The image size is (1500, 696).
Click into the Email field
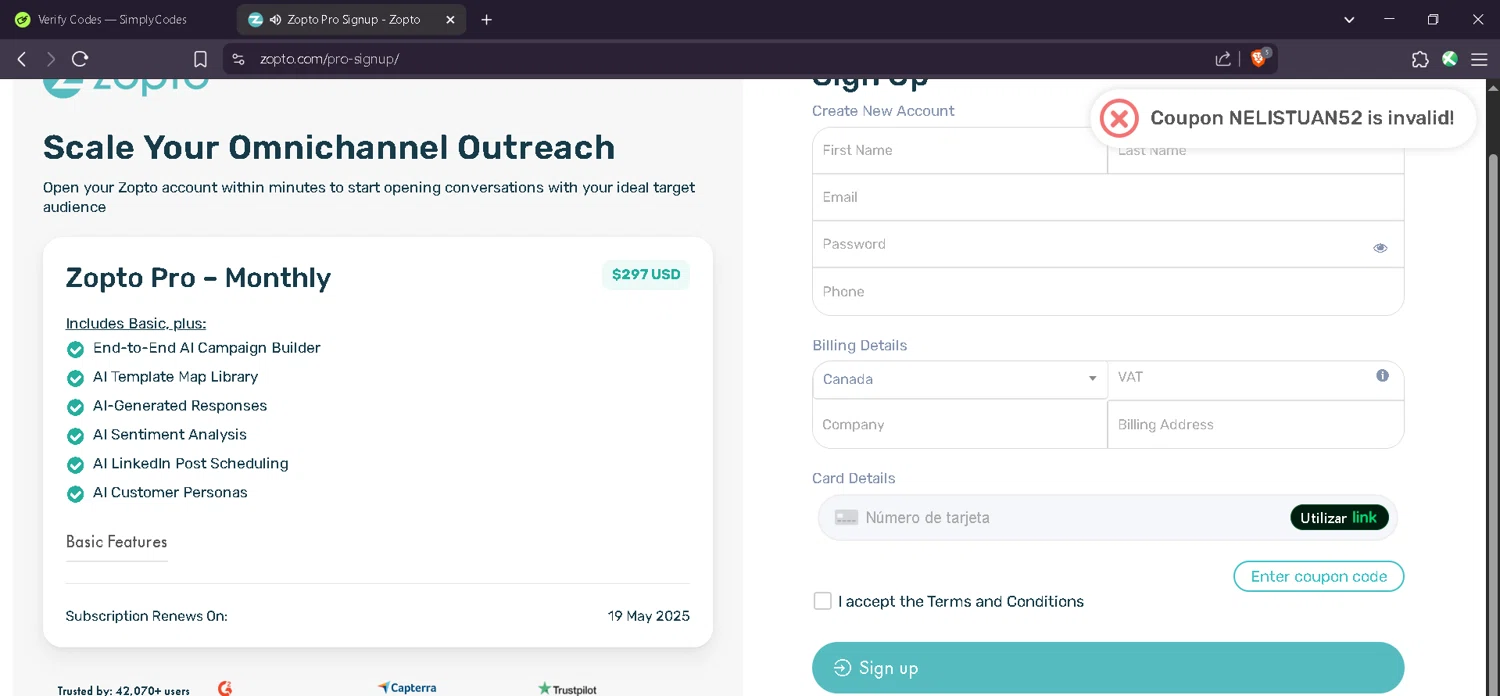point(1108,197)
